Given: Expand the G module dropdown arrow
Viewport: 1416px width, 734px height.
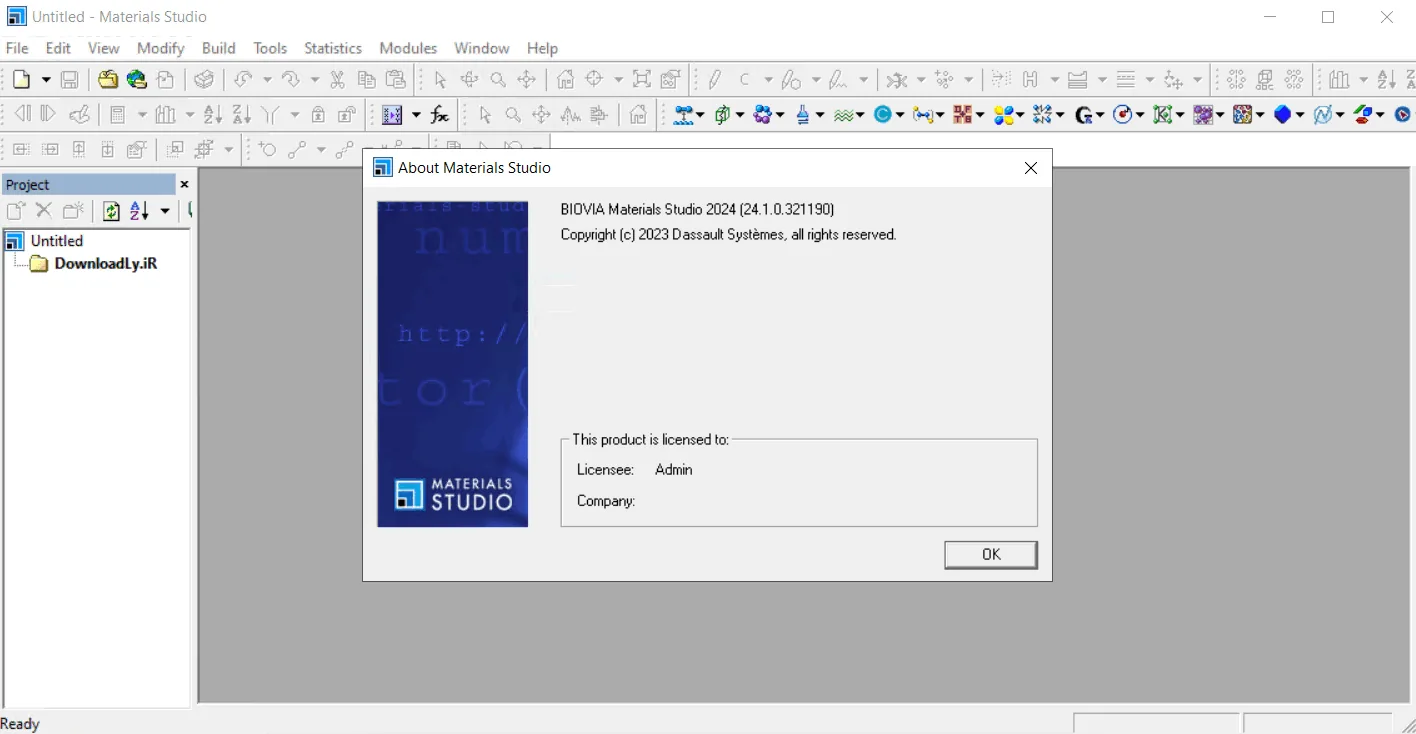Looking at the screenshot, I should (x=1100, y=115).
